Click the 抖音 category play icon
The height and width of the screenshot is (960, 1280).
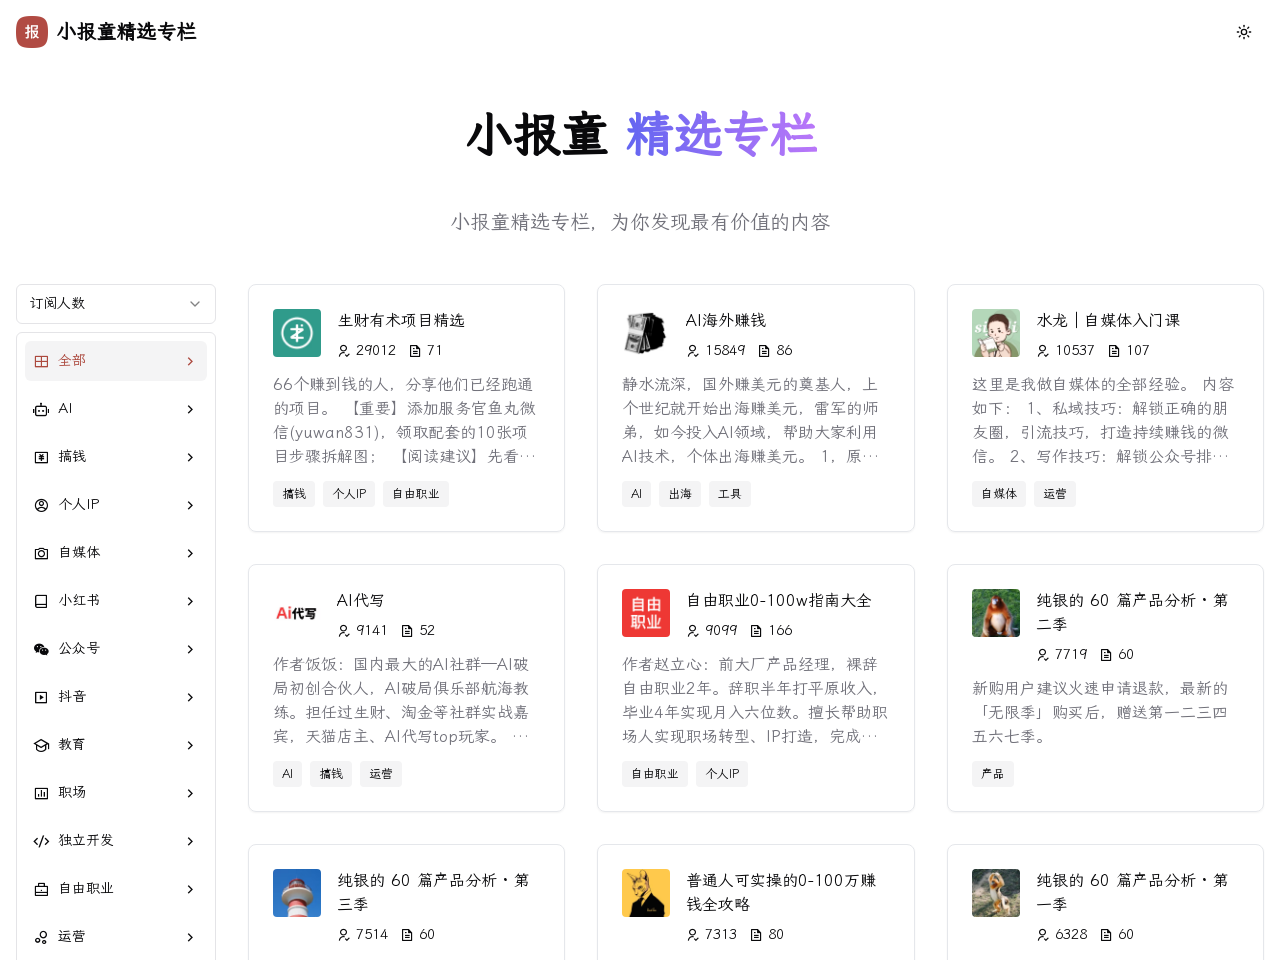41,697
